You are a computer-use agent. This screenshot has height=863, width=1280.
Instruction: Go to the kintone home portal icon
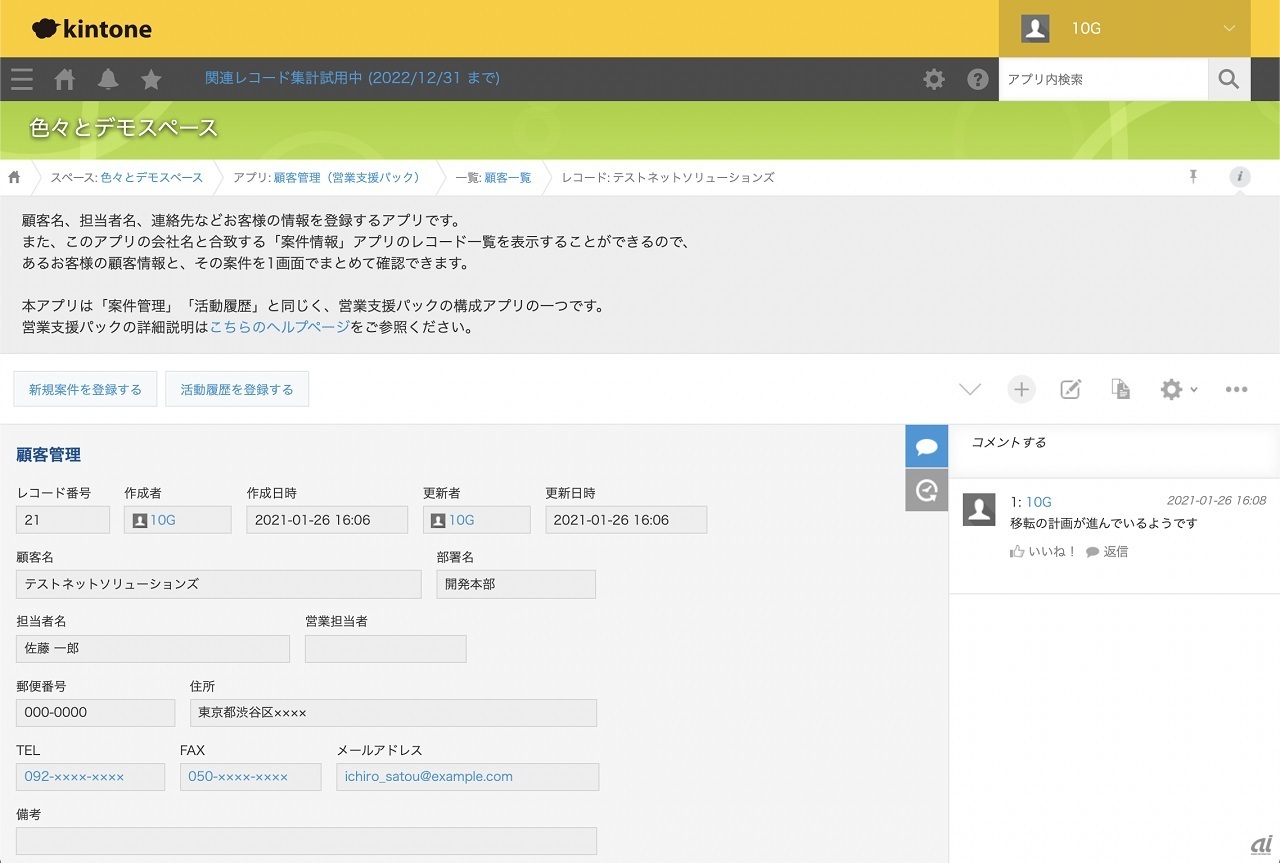tap(65, 79)
